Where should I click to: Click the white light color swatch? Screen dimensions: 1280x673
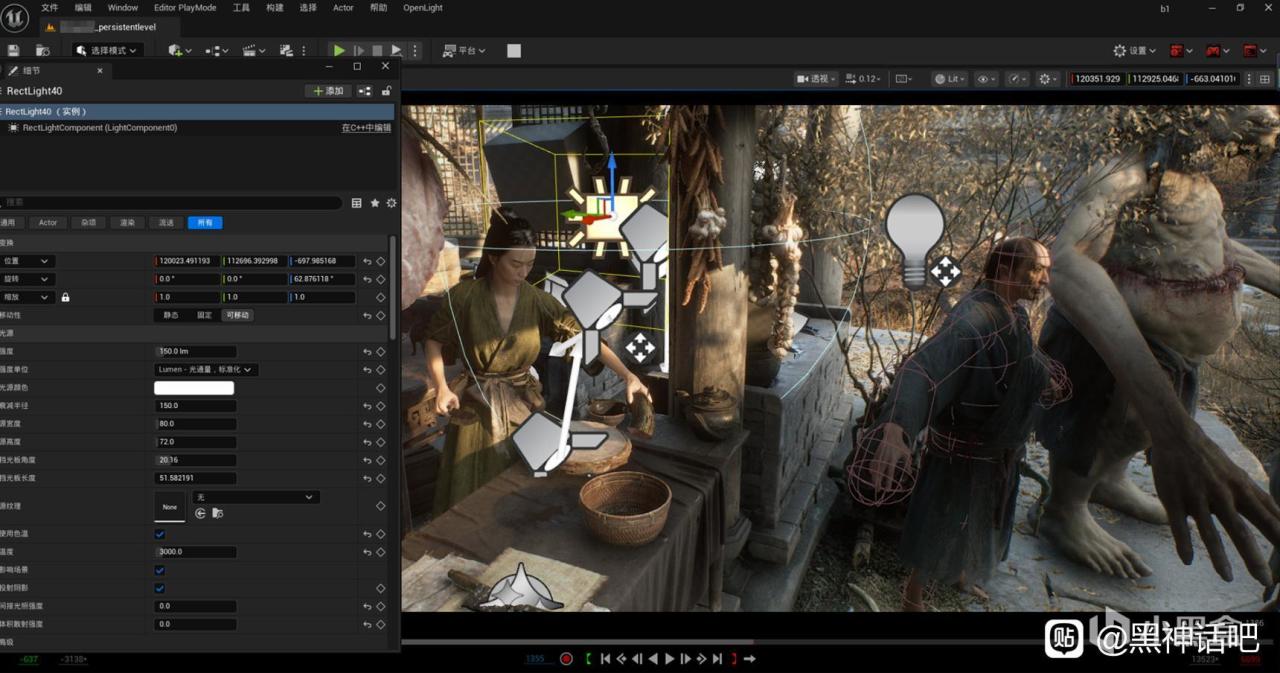[194, 388]
